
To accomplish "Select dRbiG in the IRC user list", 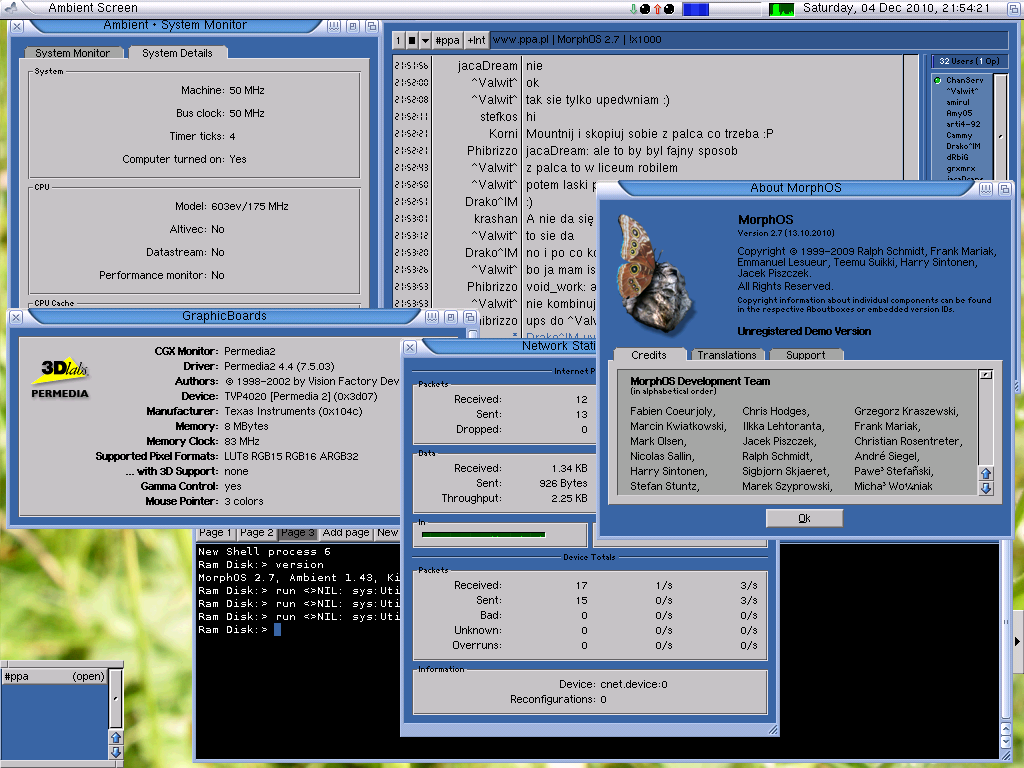I will pyautogui.click(x=957, y=157).
